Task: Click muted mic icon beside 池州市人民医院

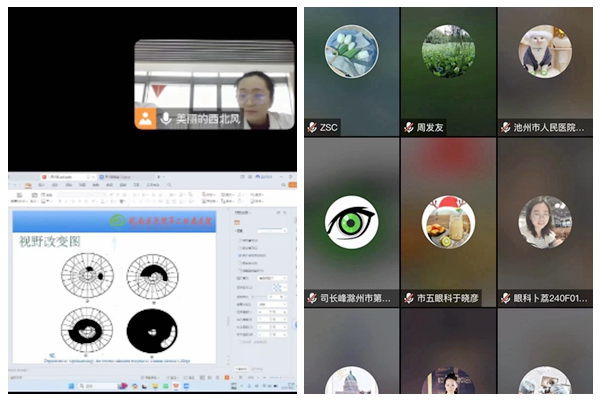Action: click(x=505, y=127)
